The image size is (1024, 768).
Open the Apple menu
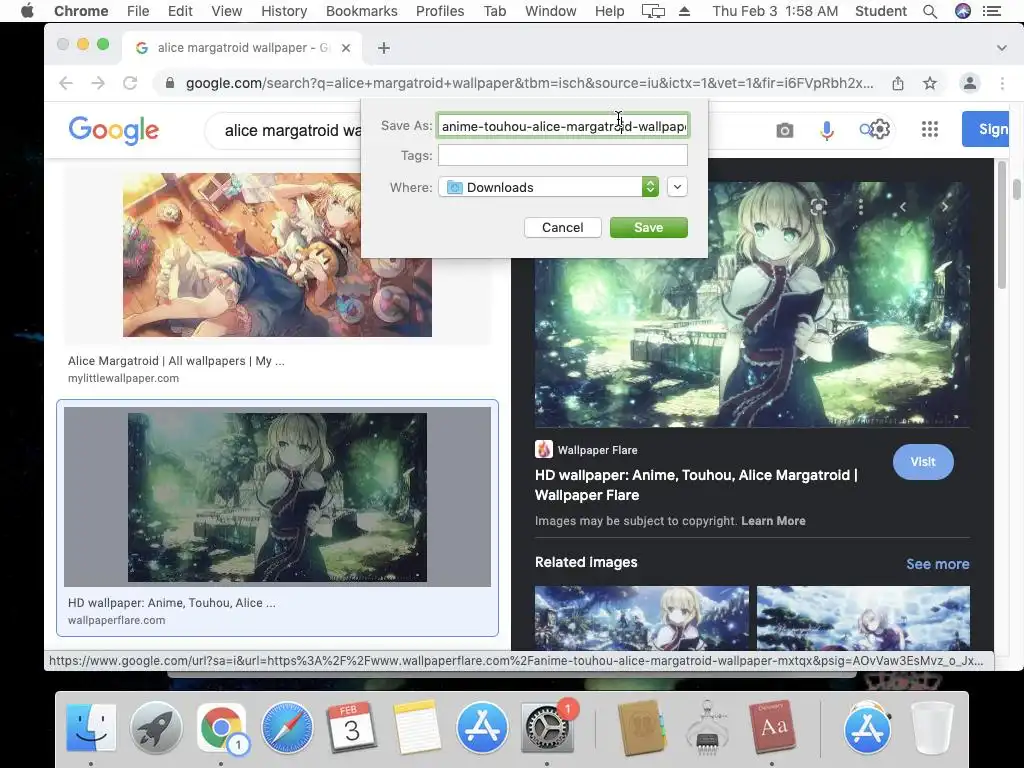pos(27,11)
